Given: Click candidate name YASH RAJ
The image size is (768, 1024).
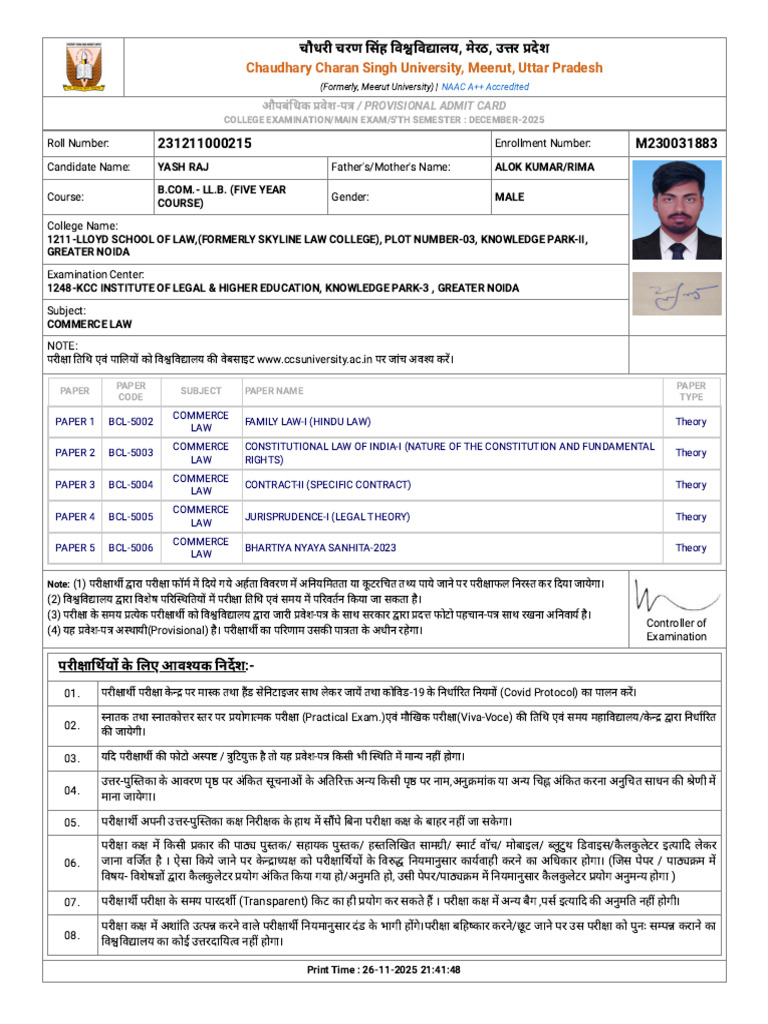Looking at the screenshot, I should (183, 167).
